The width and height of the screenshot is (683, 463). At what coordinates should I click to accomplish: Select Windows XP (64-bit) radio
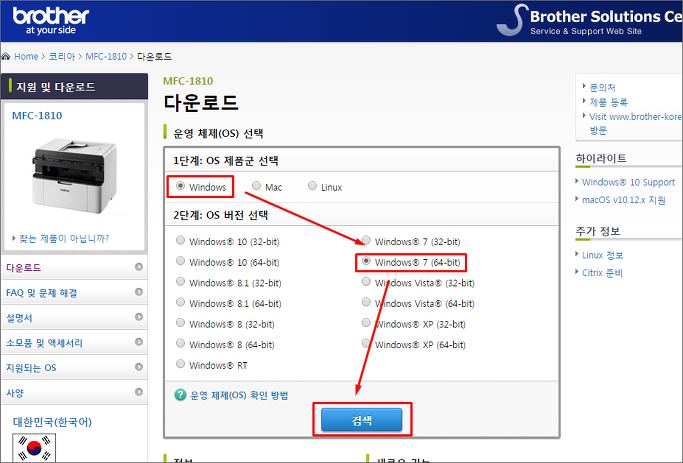[366, 343]
